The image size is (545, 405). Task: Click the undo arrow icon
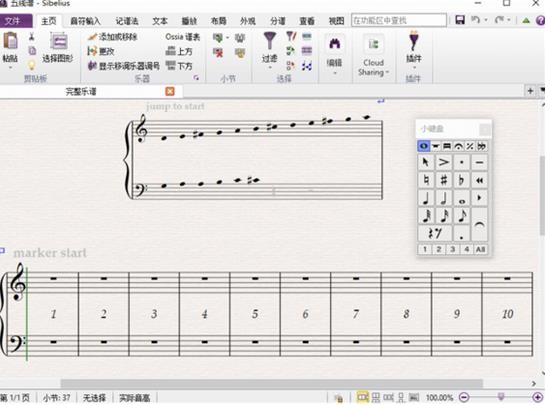point(475,20)
